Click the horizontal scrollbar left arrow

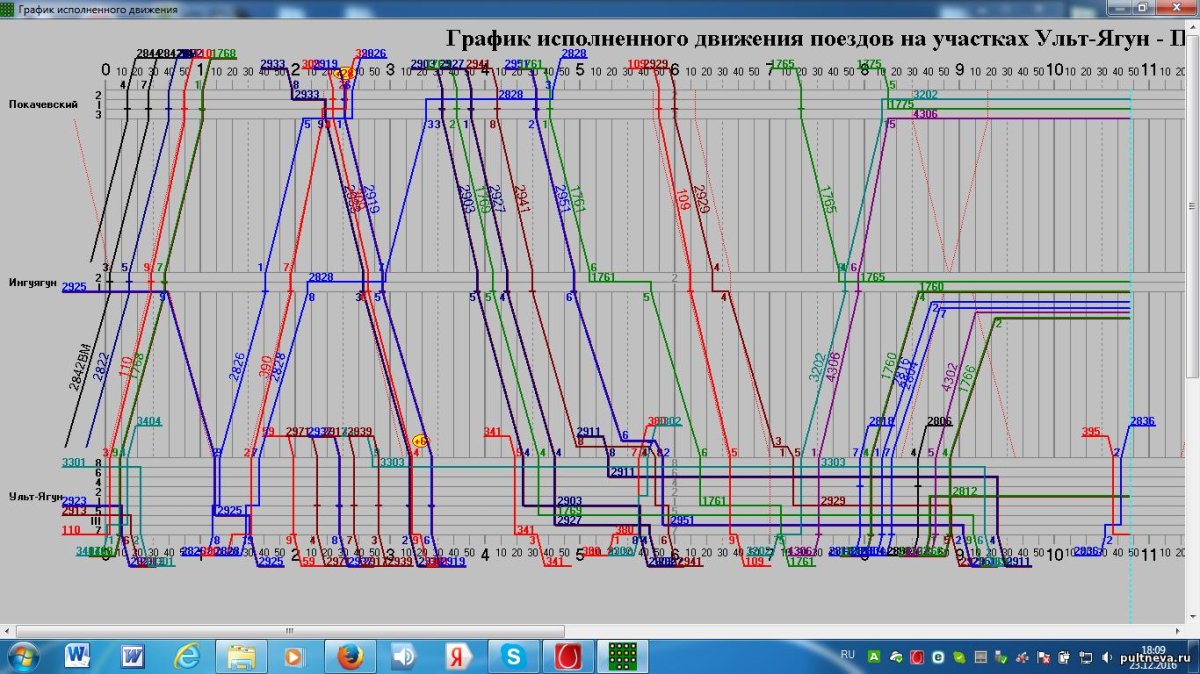click(9, 631)
